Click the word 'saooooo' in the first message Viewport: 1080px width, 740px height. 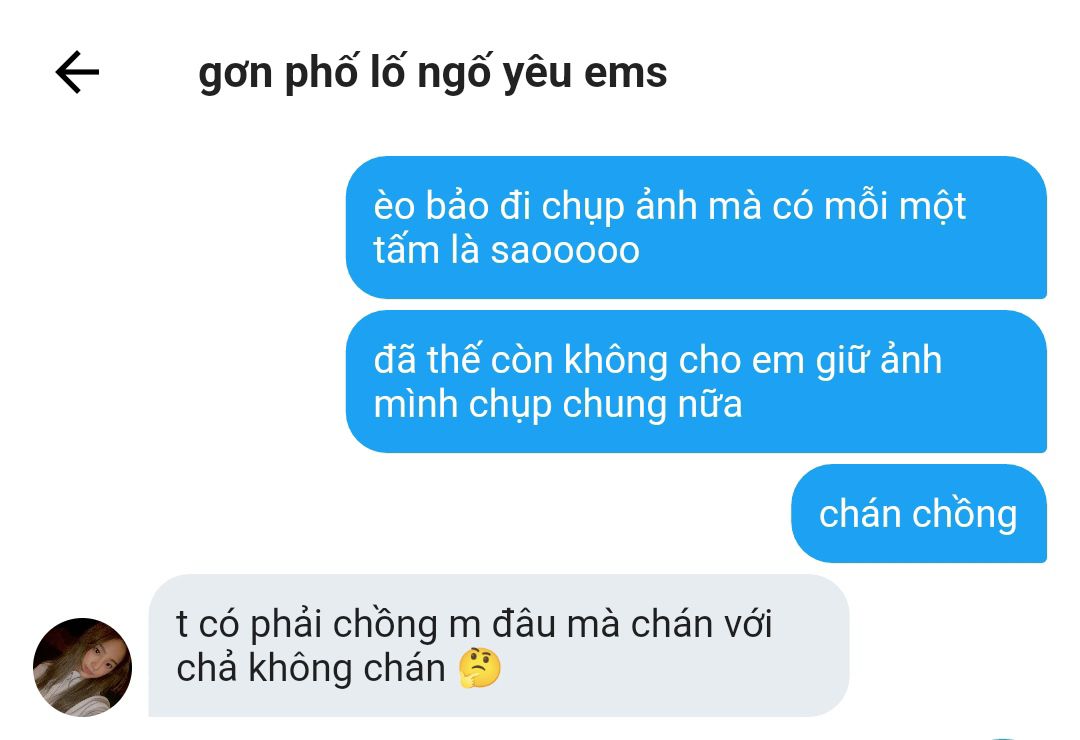tap(565, 251)
